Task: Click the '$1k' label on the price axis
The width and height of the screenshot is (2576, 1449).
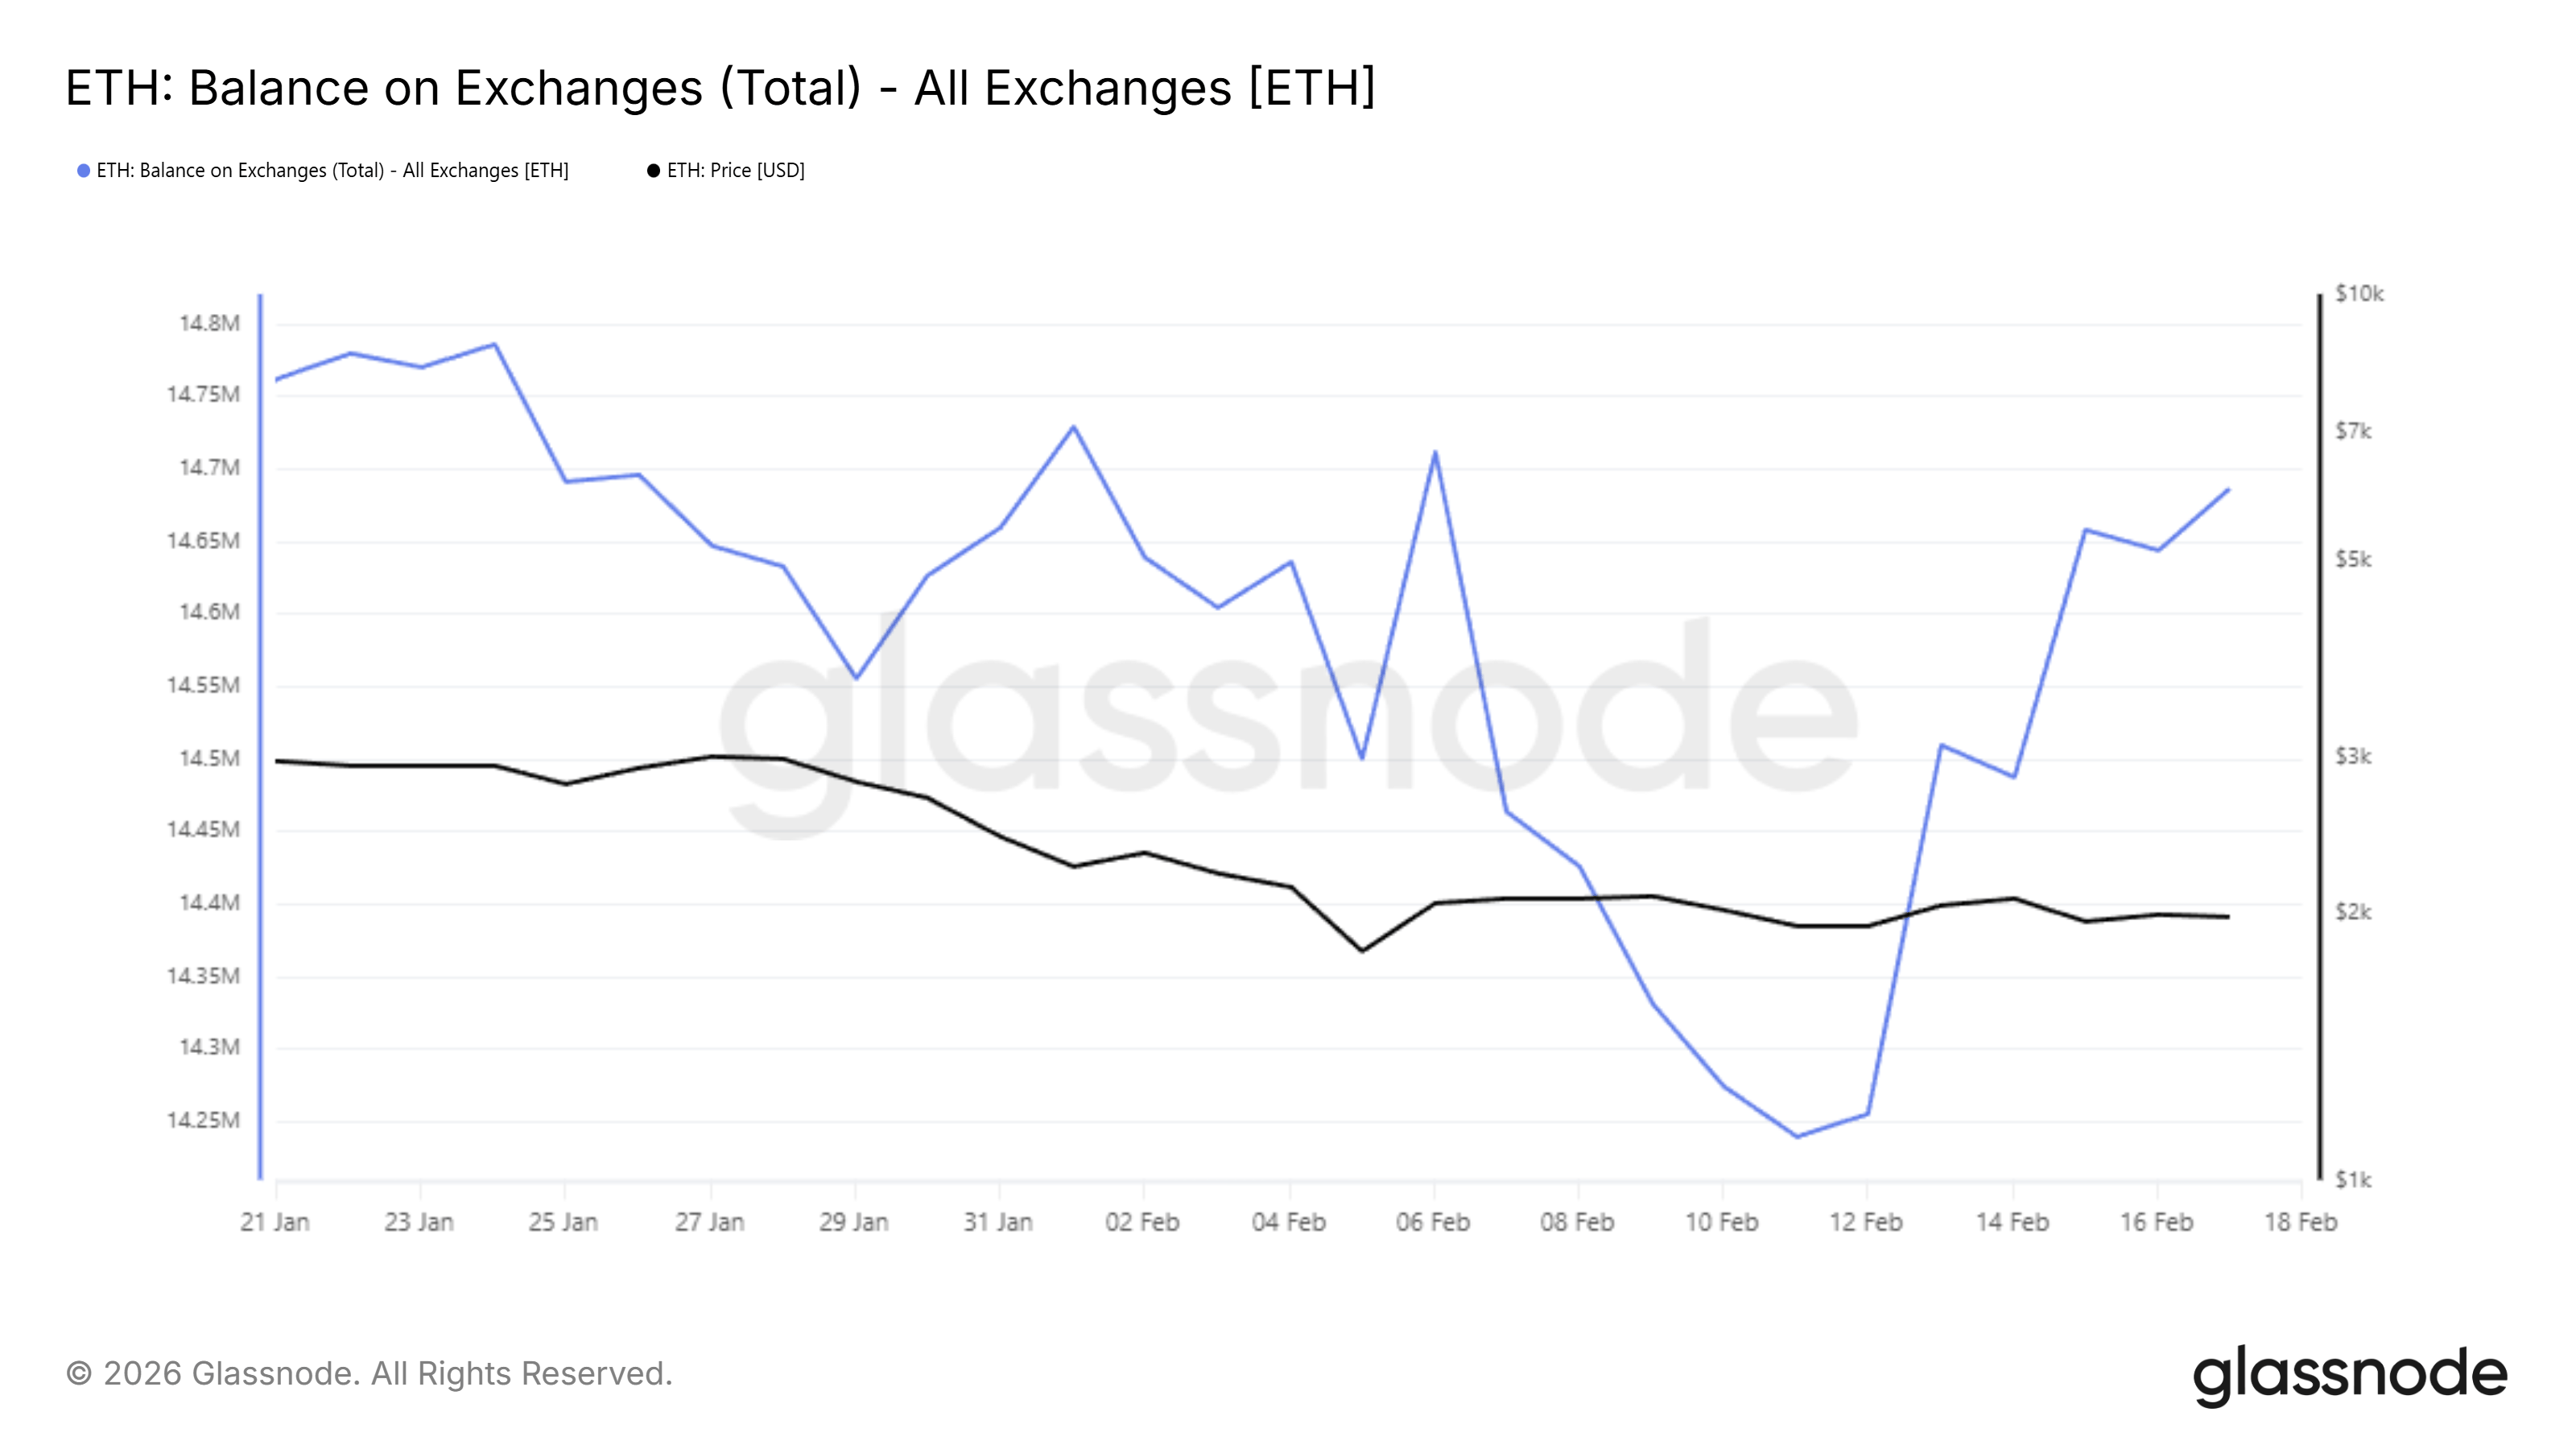Action: pyautogui.click(x=2353, y=1181)
